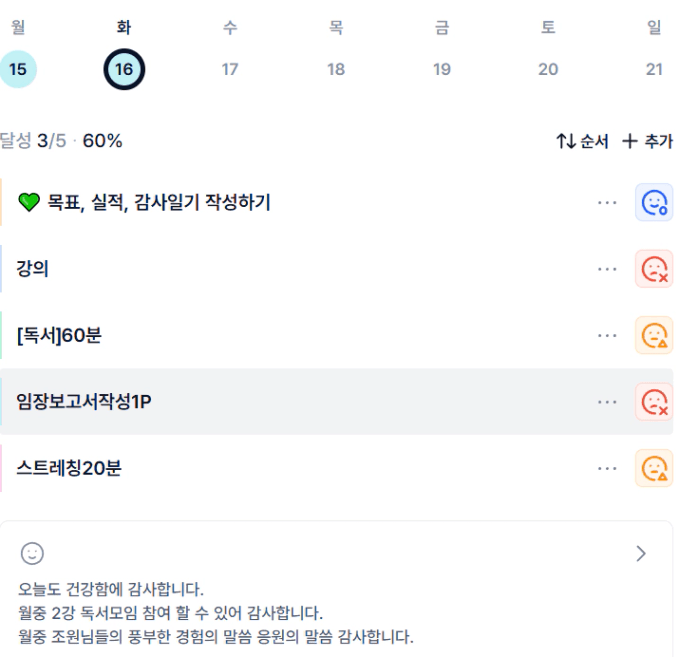
Task: Open the three-dot menu for [독서]60분
Action: (607, 336)
